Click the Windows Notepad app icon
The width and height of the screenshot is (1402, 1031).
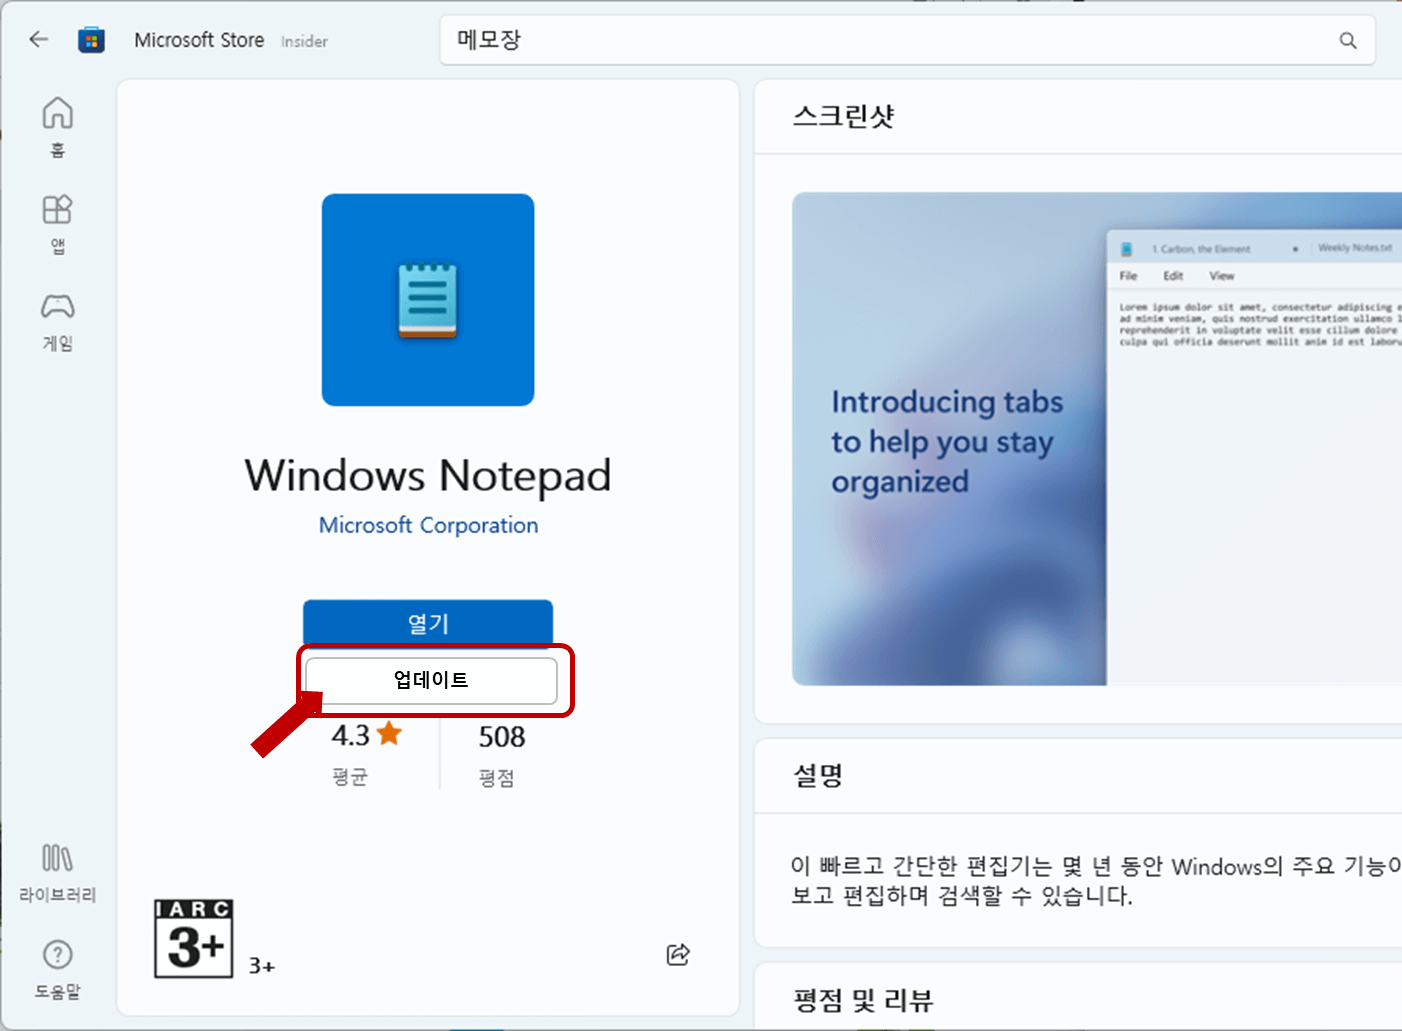click(428, 300)
